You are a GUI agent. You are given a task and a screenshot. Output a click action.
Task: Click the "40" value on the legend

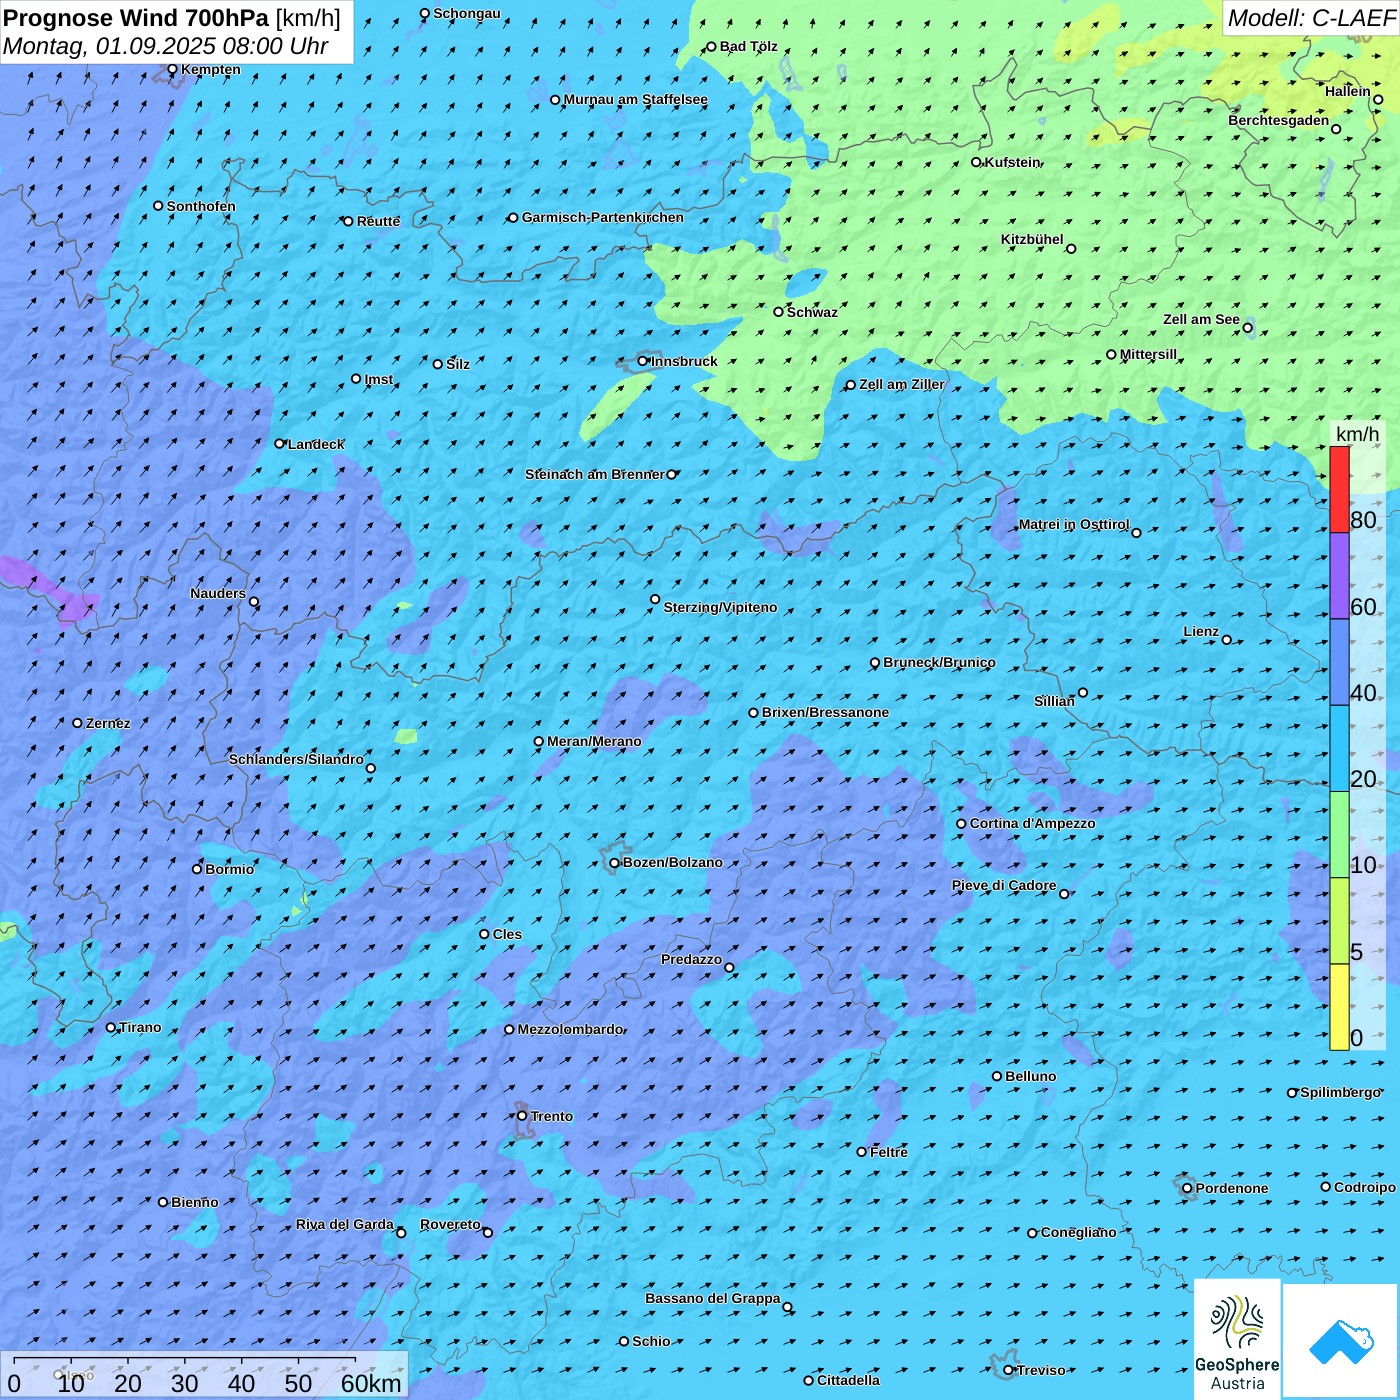(1363, 693)
